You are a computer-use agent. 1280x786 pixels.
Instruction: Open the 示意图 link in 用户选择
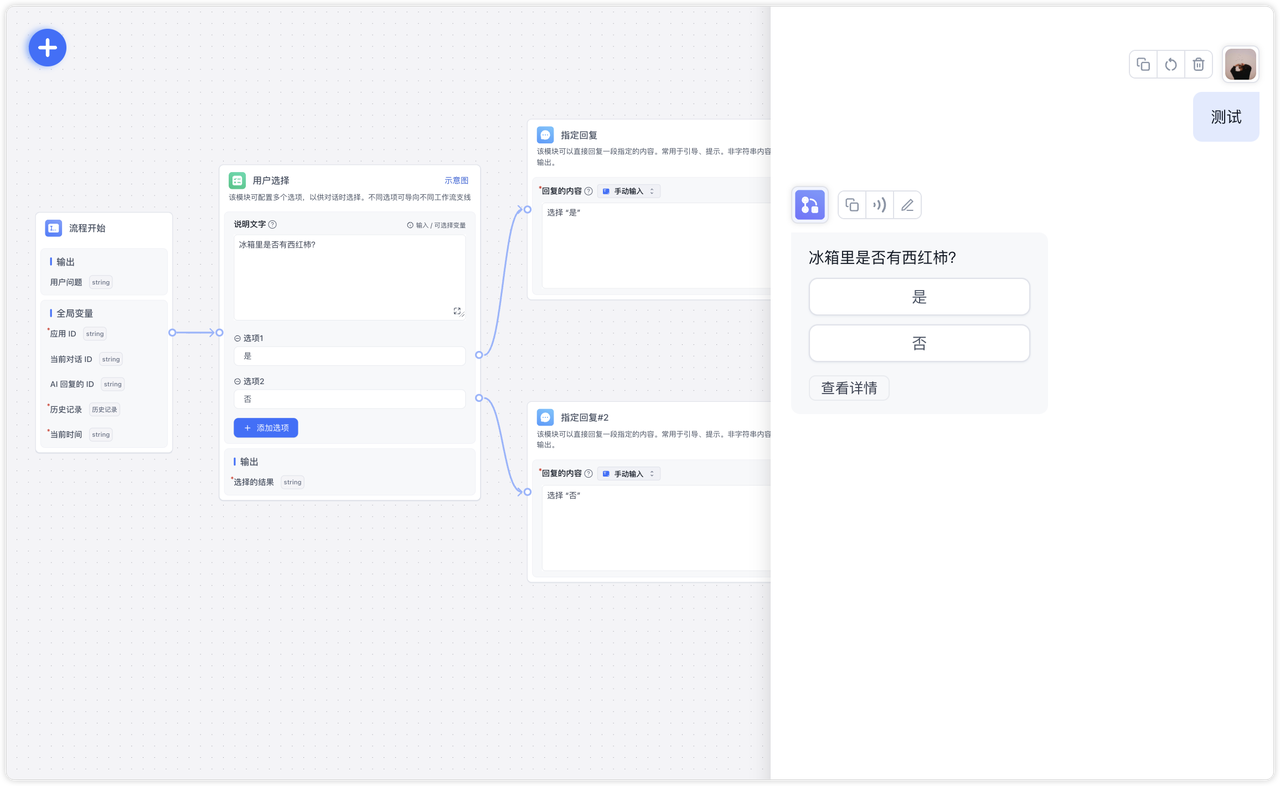pos(456,181)
